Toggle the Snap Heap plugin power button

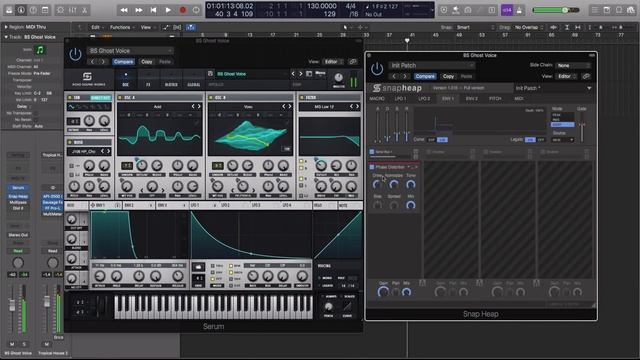click(377, 69)
